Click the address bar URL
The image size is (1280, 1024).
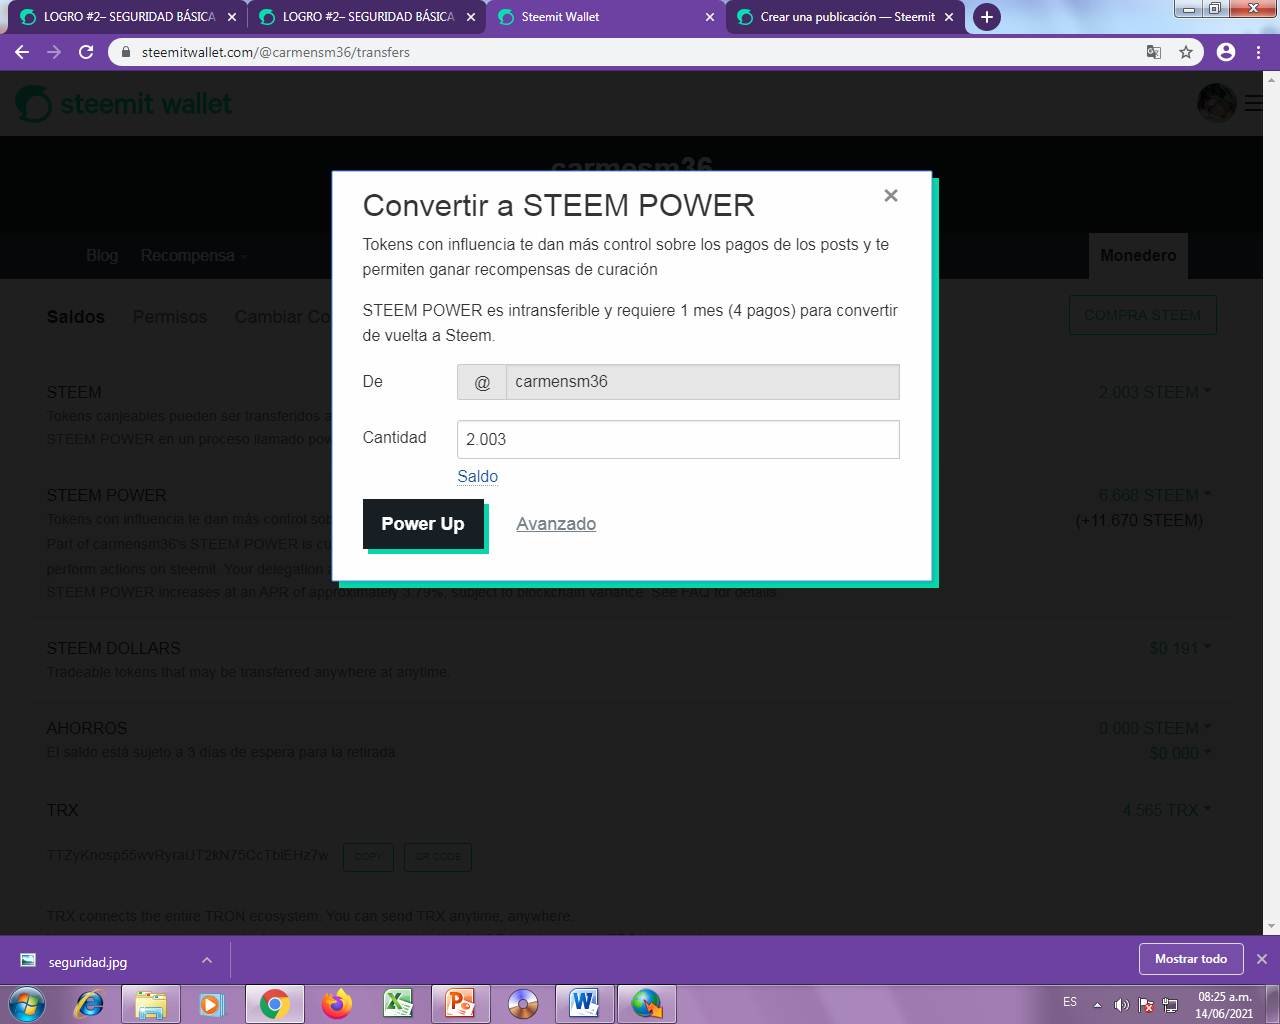[276, 52]
